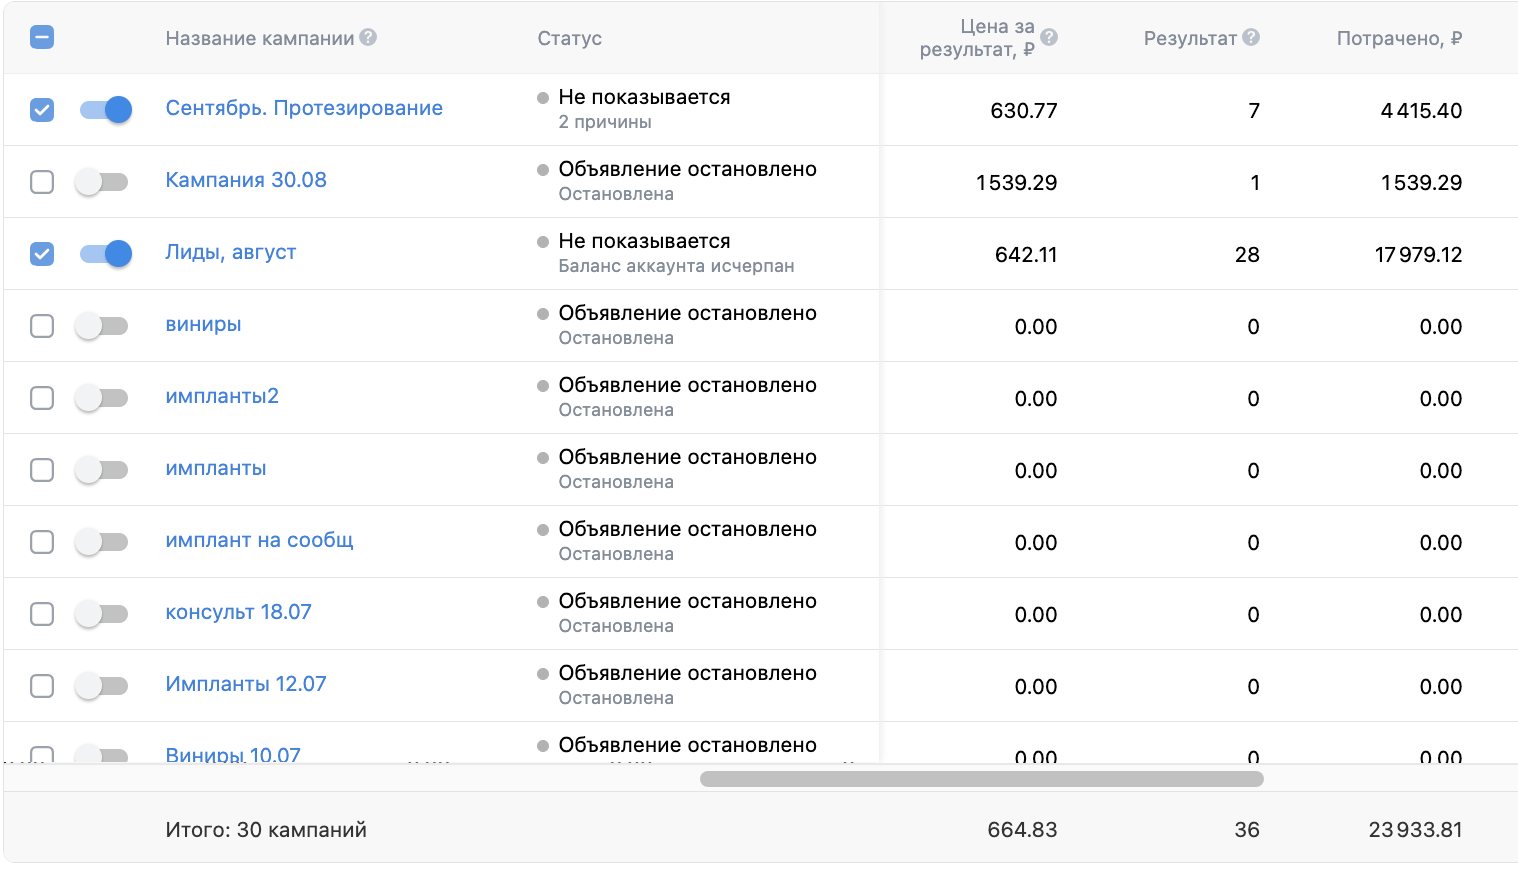Check the имплант на сообщ checkbox
The image size is (1518, 870).
point(42,542)
